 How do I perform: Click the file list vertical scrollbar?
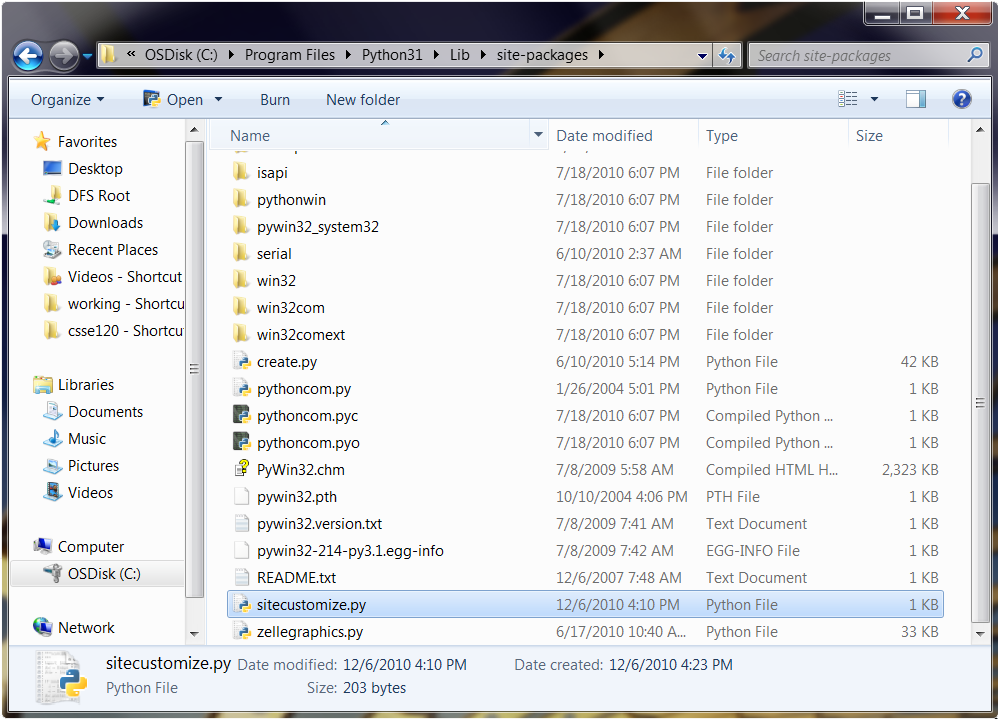coord(981,400)
